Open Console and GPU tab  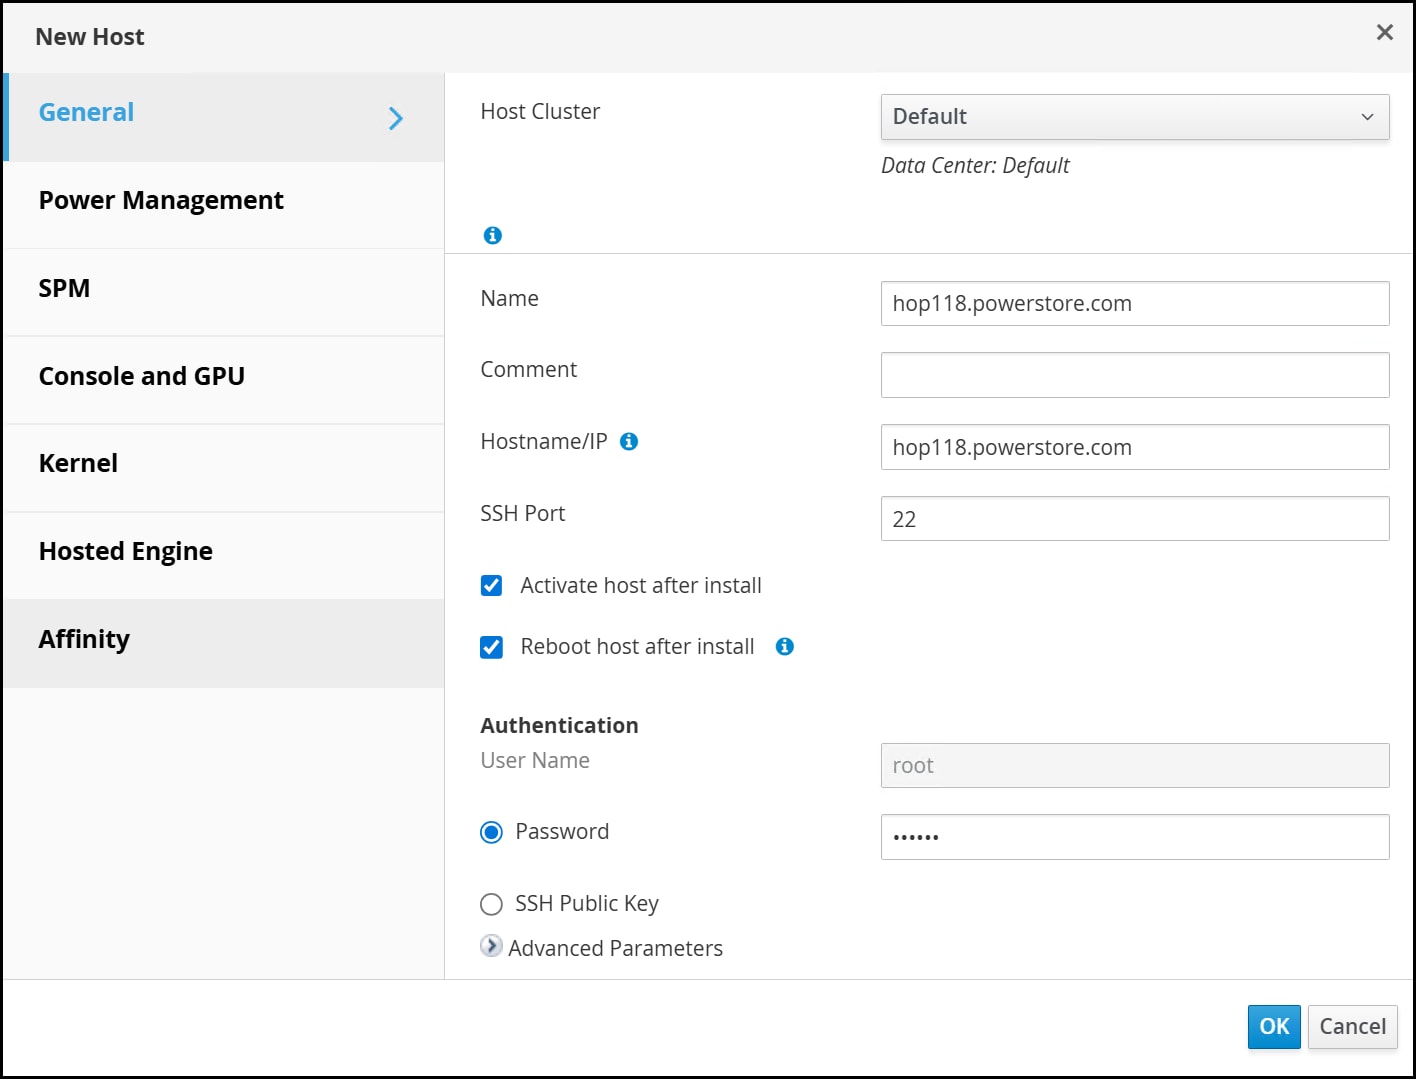[x=224, y=380]
